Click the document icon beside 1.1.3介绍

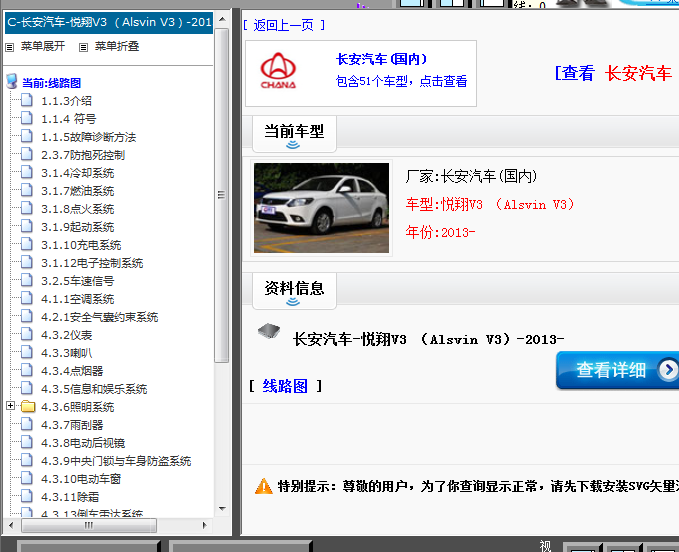[x=27, y=100]
